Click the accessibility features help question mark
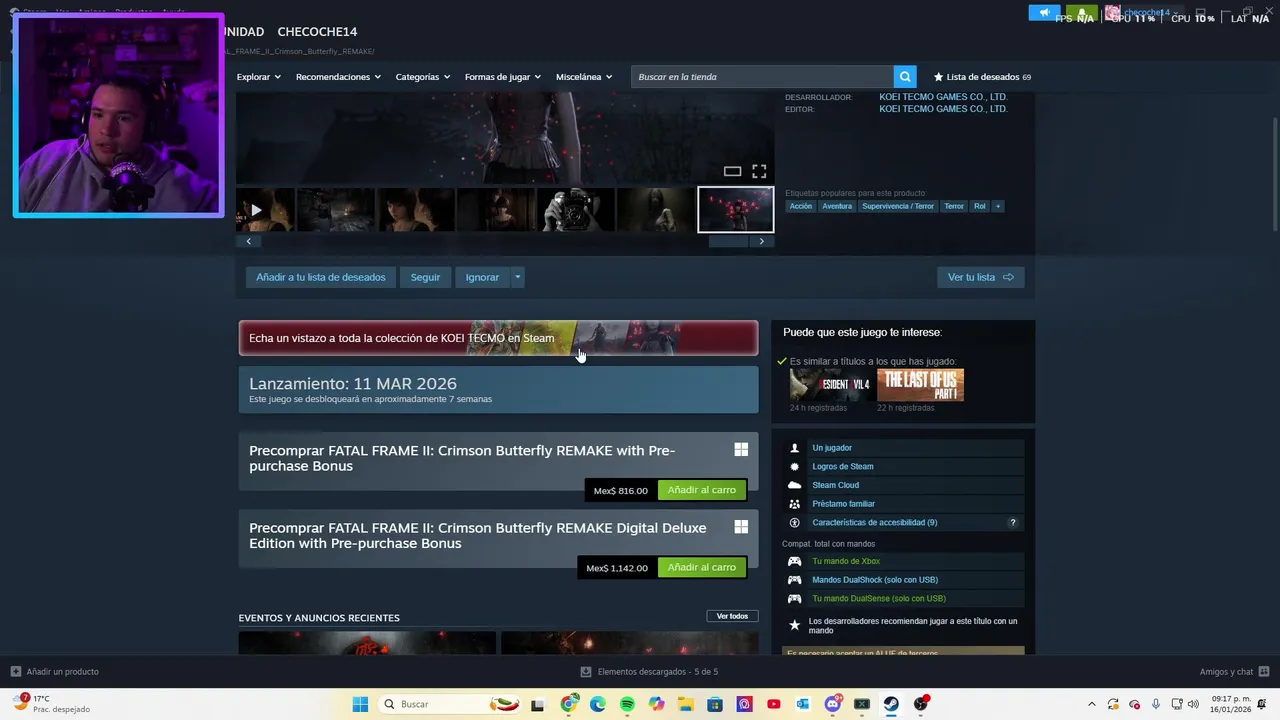1280x720 pixels. (x=1012, y=523)
